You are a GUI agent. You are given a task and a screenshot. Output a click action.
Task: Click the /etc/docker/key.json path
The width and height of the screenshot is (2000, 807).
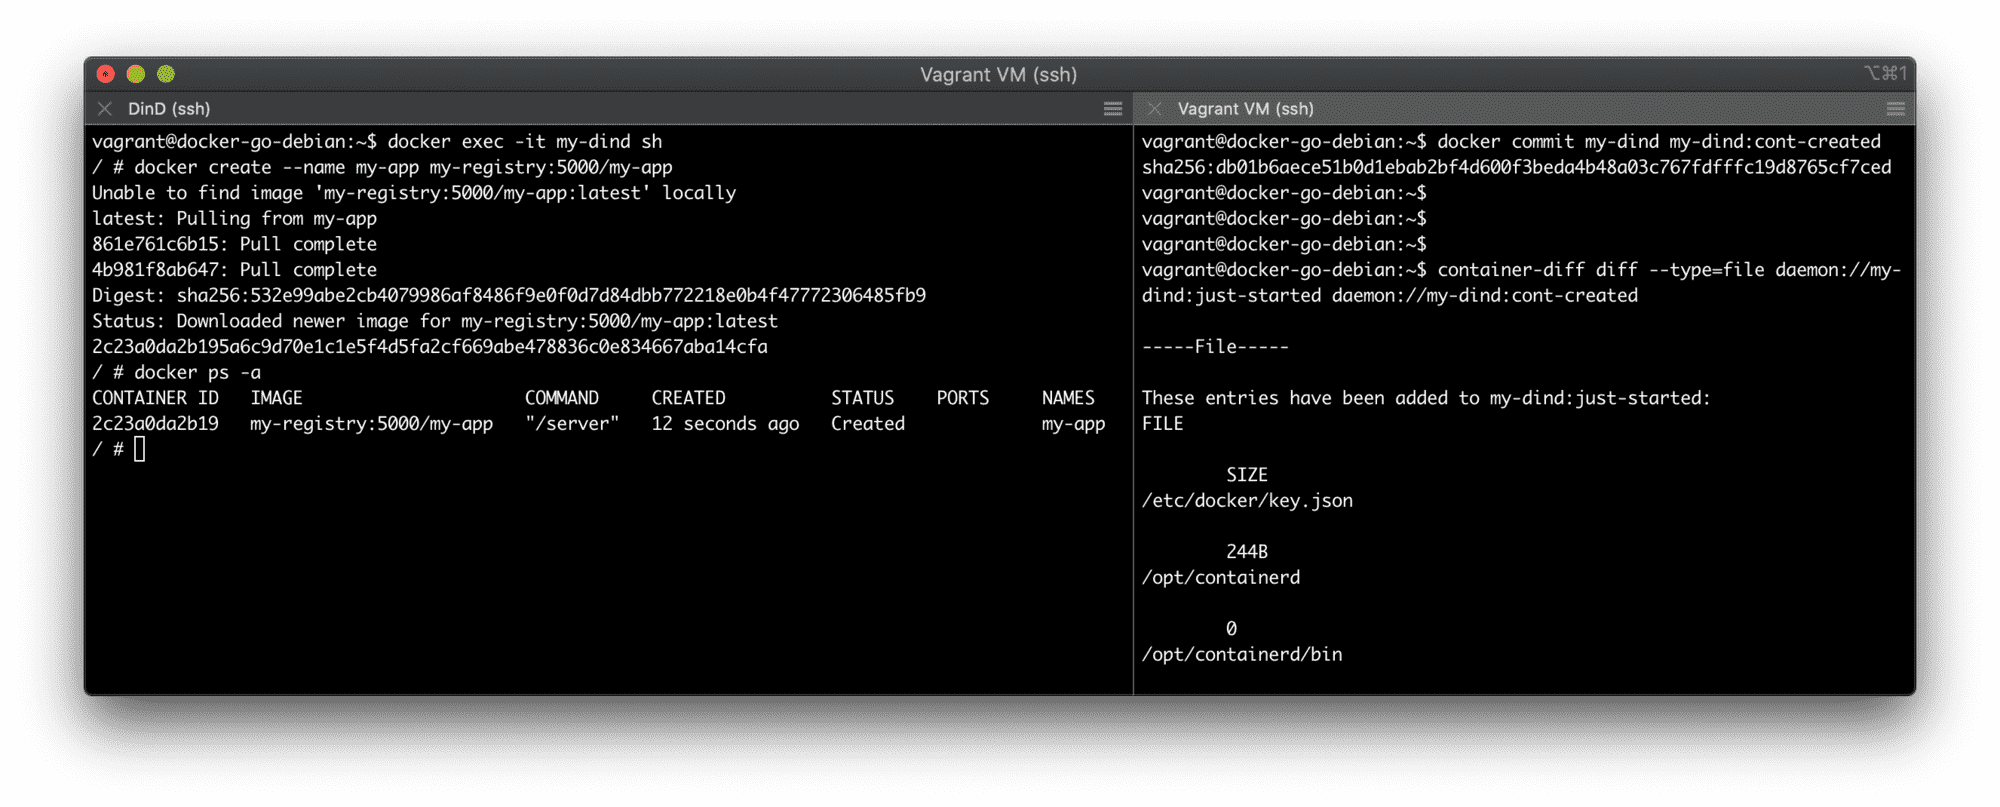pos(1248,501)
